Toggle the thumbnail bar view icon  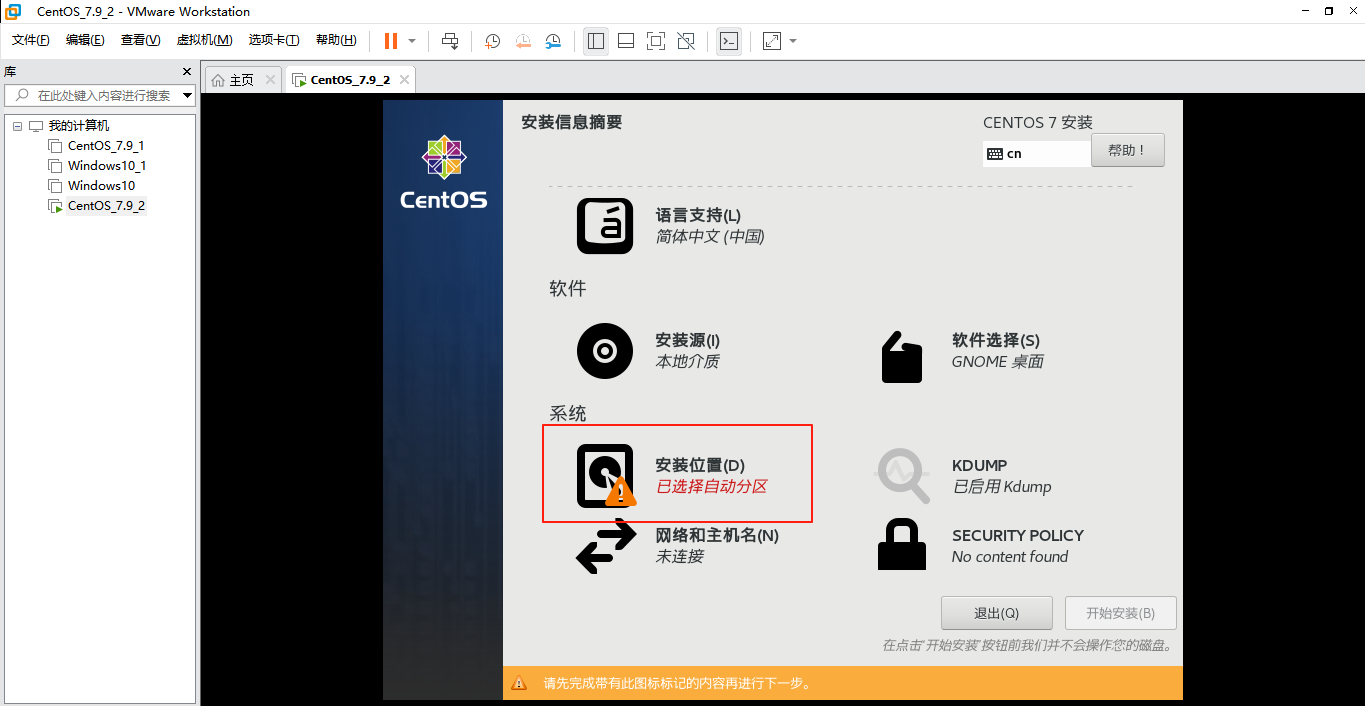626,41
